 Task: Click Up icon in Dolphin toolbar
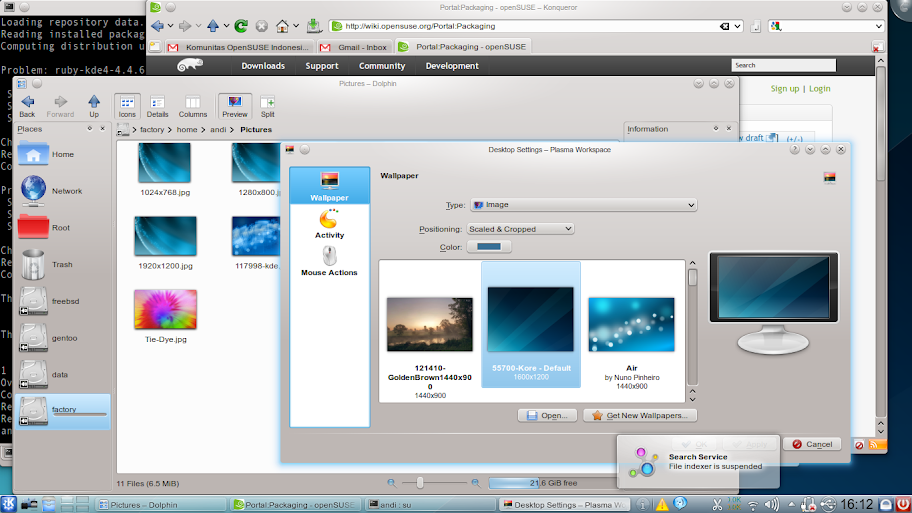pyautogui.click(x=94, y=106)
